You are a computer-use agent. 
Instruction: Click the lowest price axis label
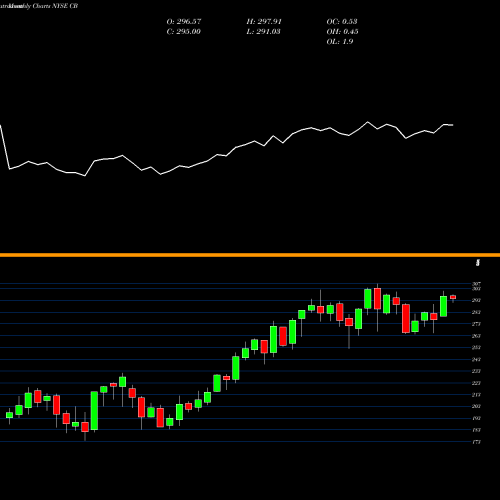(x=476, y=442)
